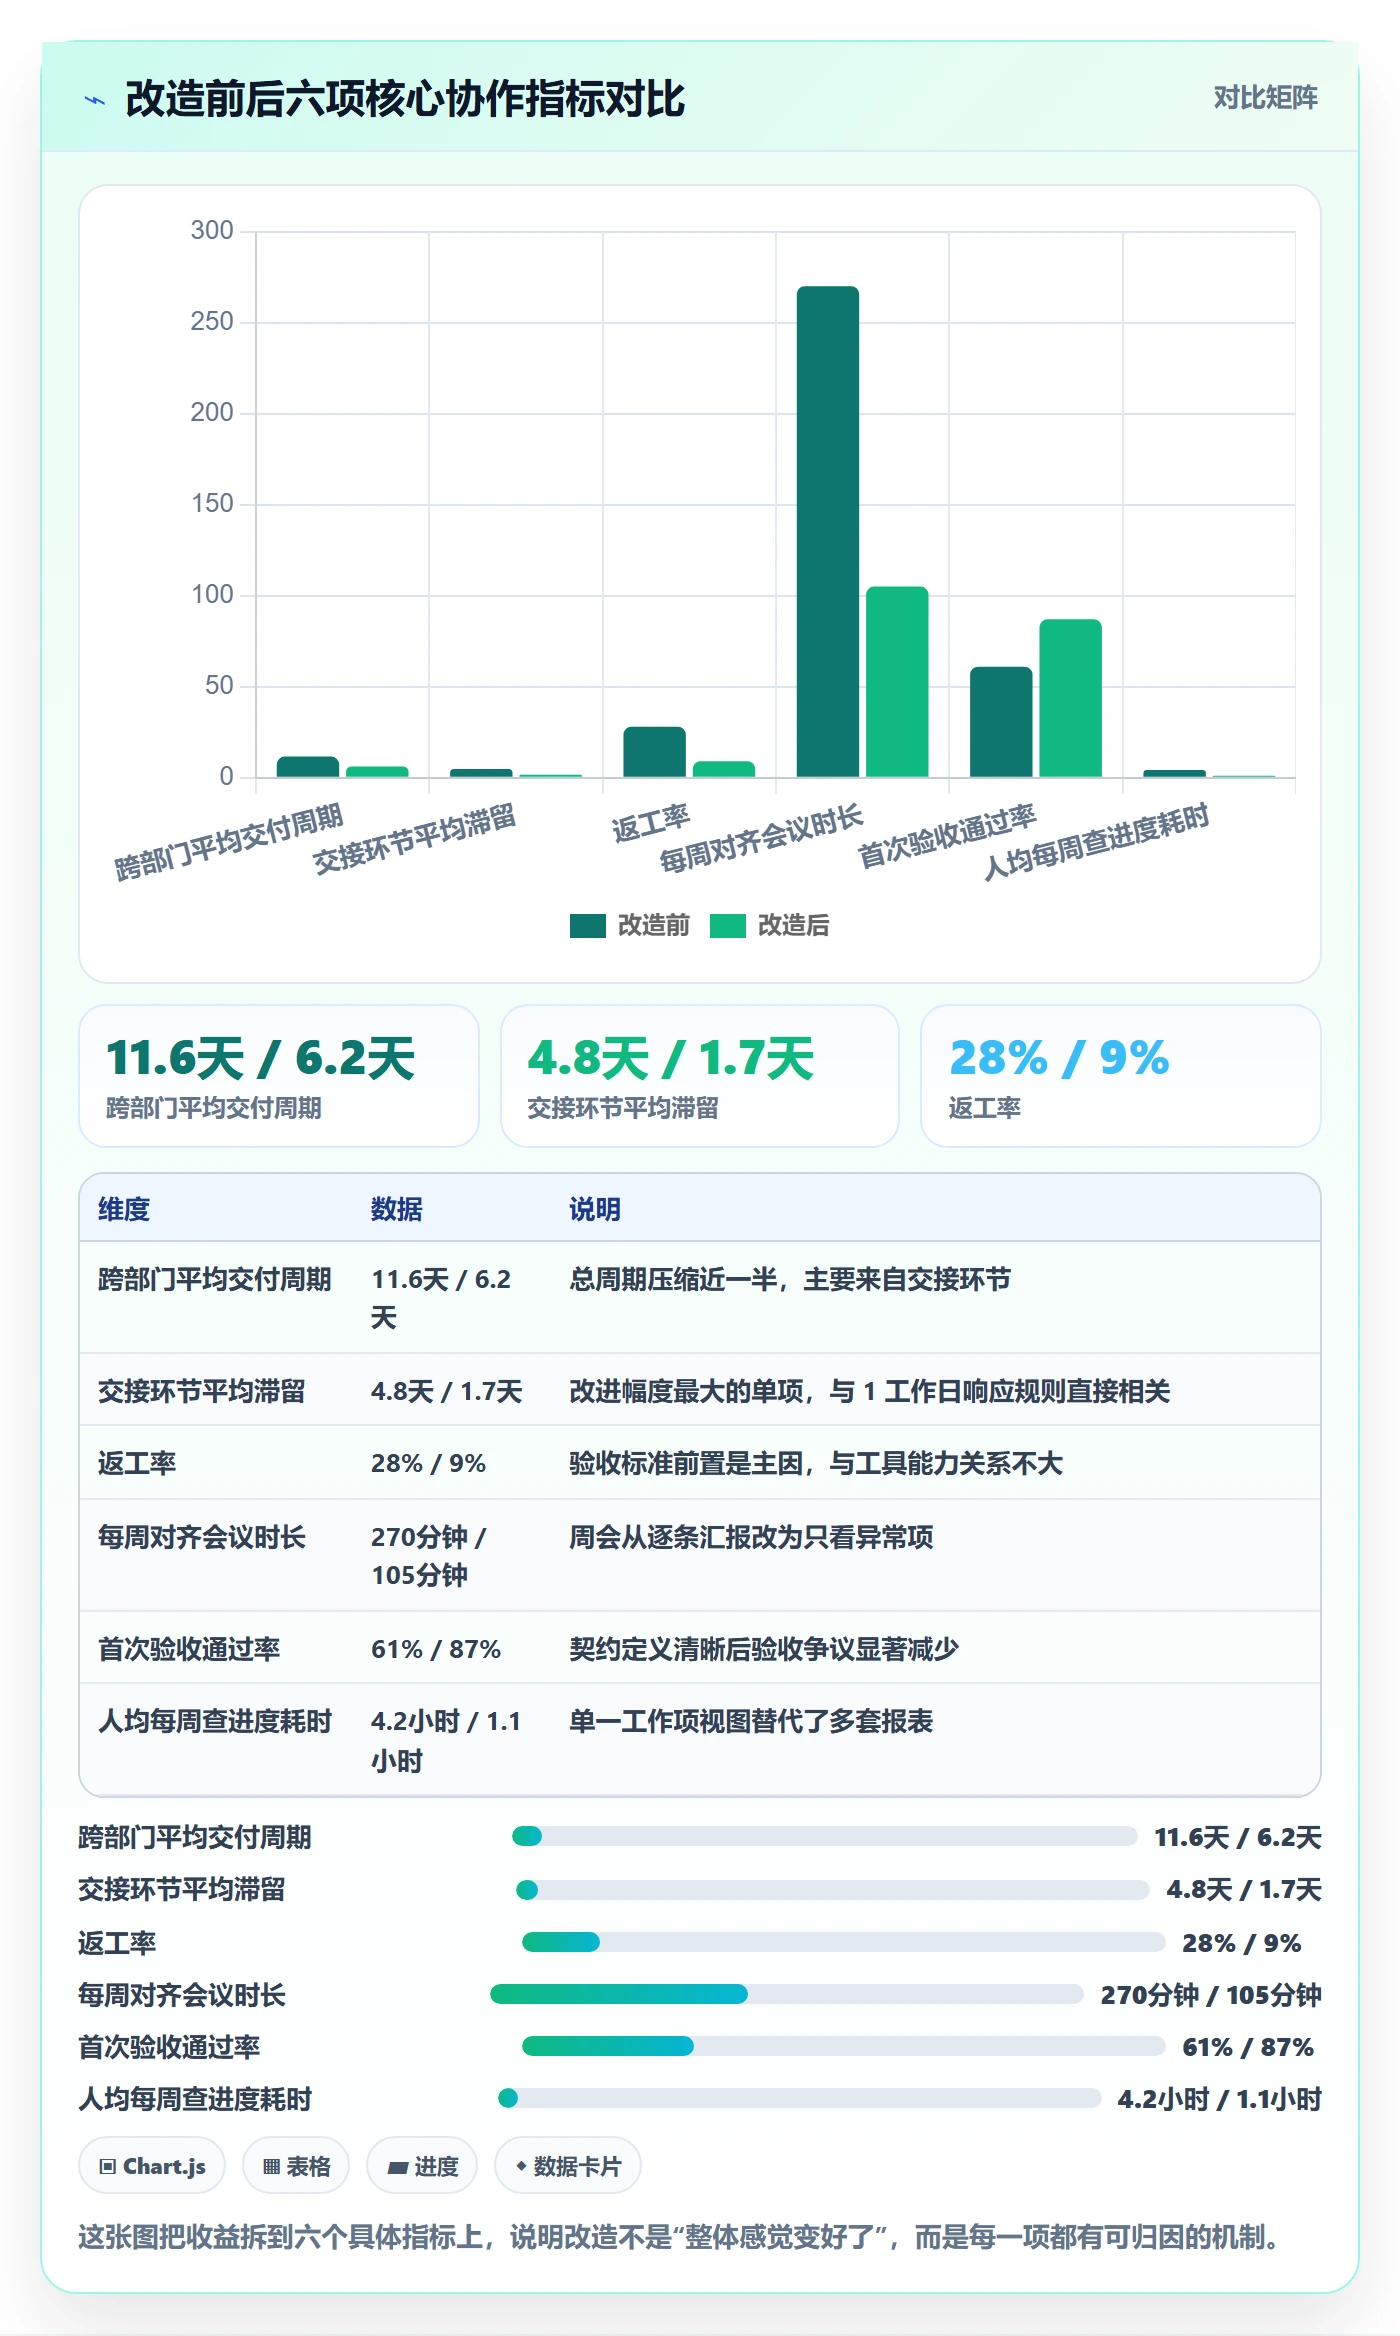
Task: Open the 11.6天 / 6.2天 data card
Action: point(279,1075)
